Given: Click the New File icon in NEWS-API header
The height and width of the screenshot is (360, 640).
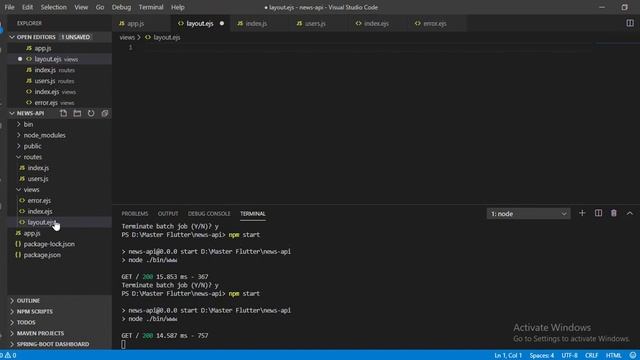Looking at the screenshot, I should pyautogui.click(x=63, y=113).
